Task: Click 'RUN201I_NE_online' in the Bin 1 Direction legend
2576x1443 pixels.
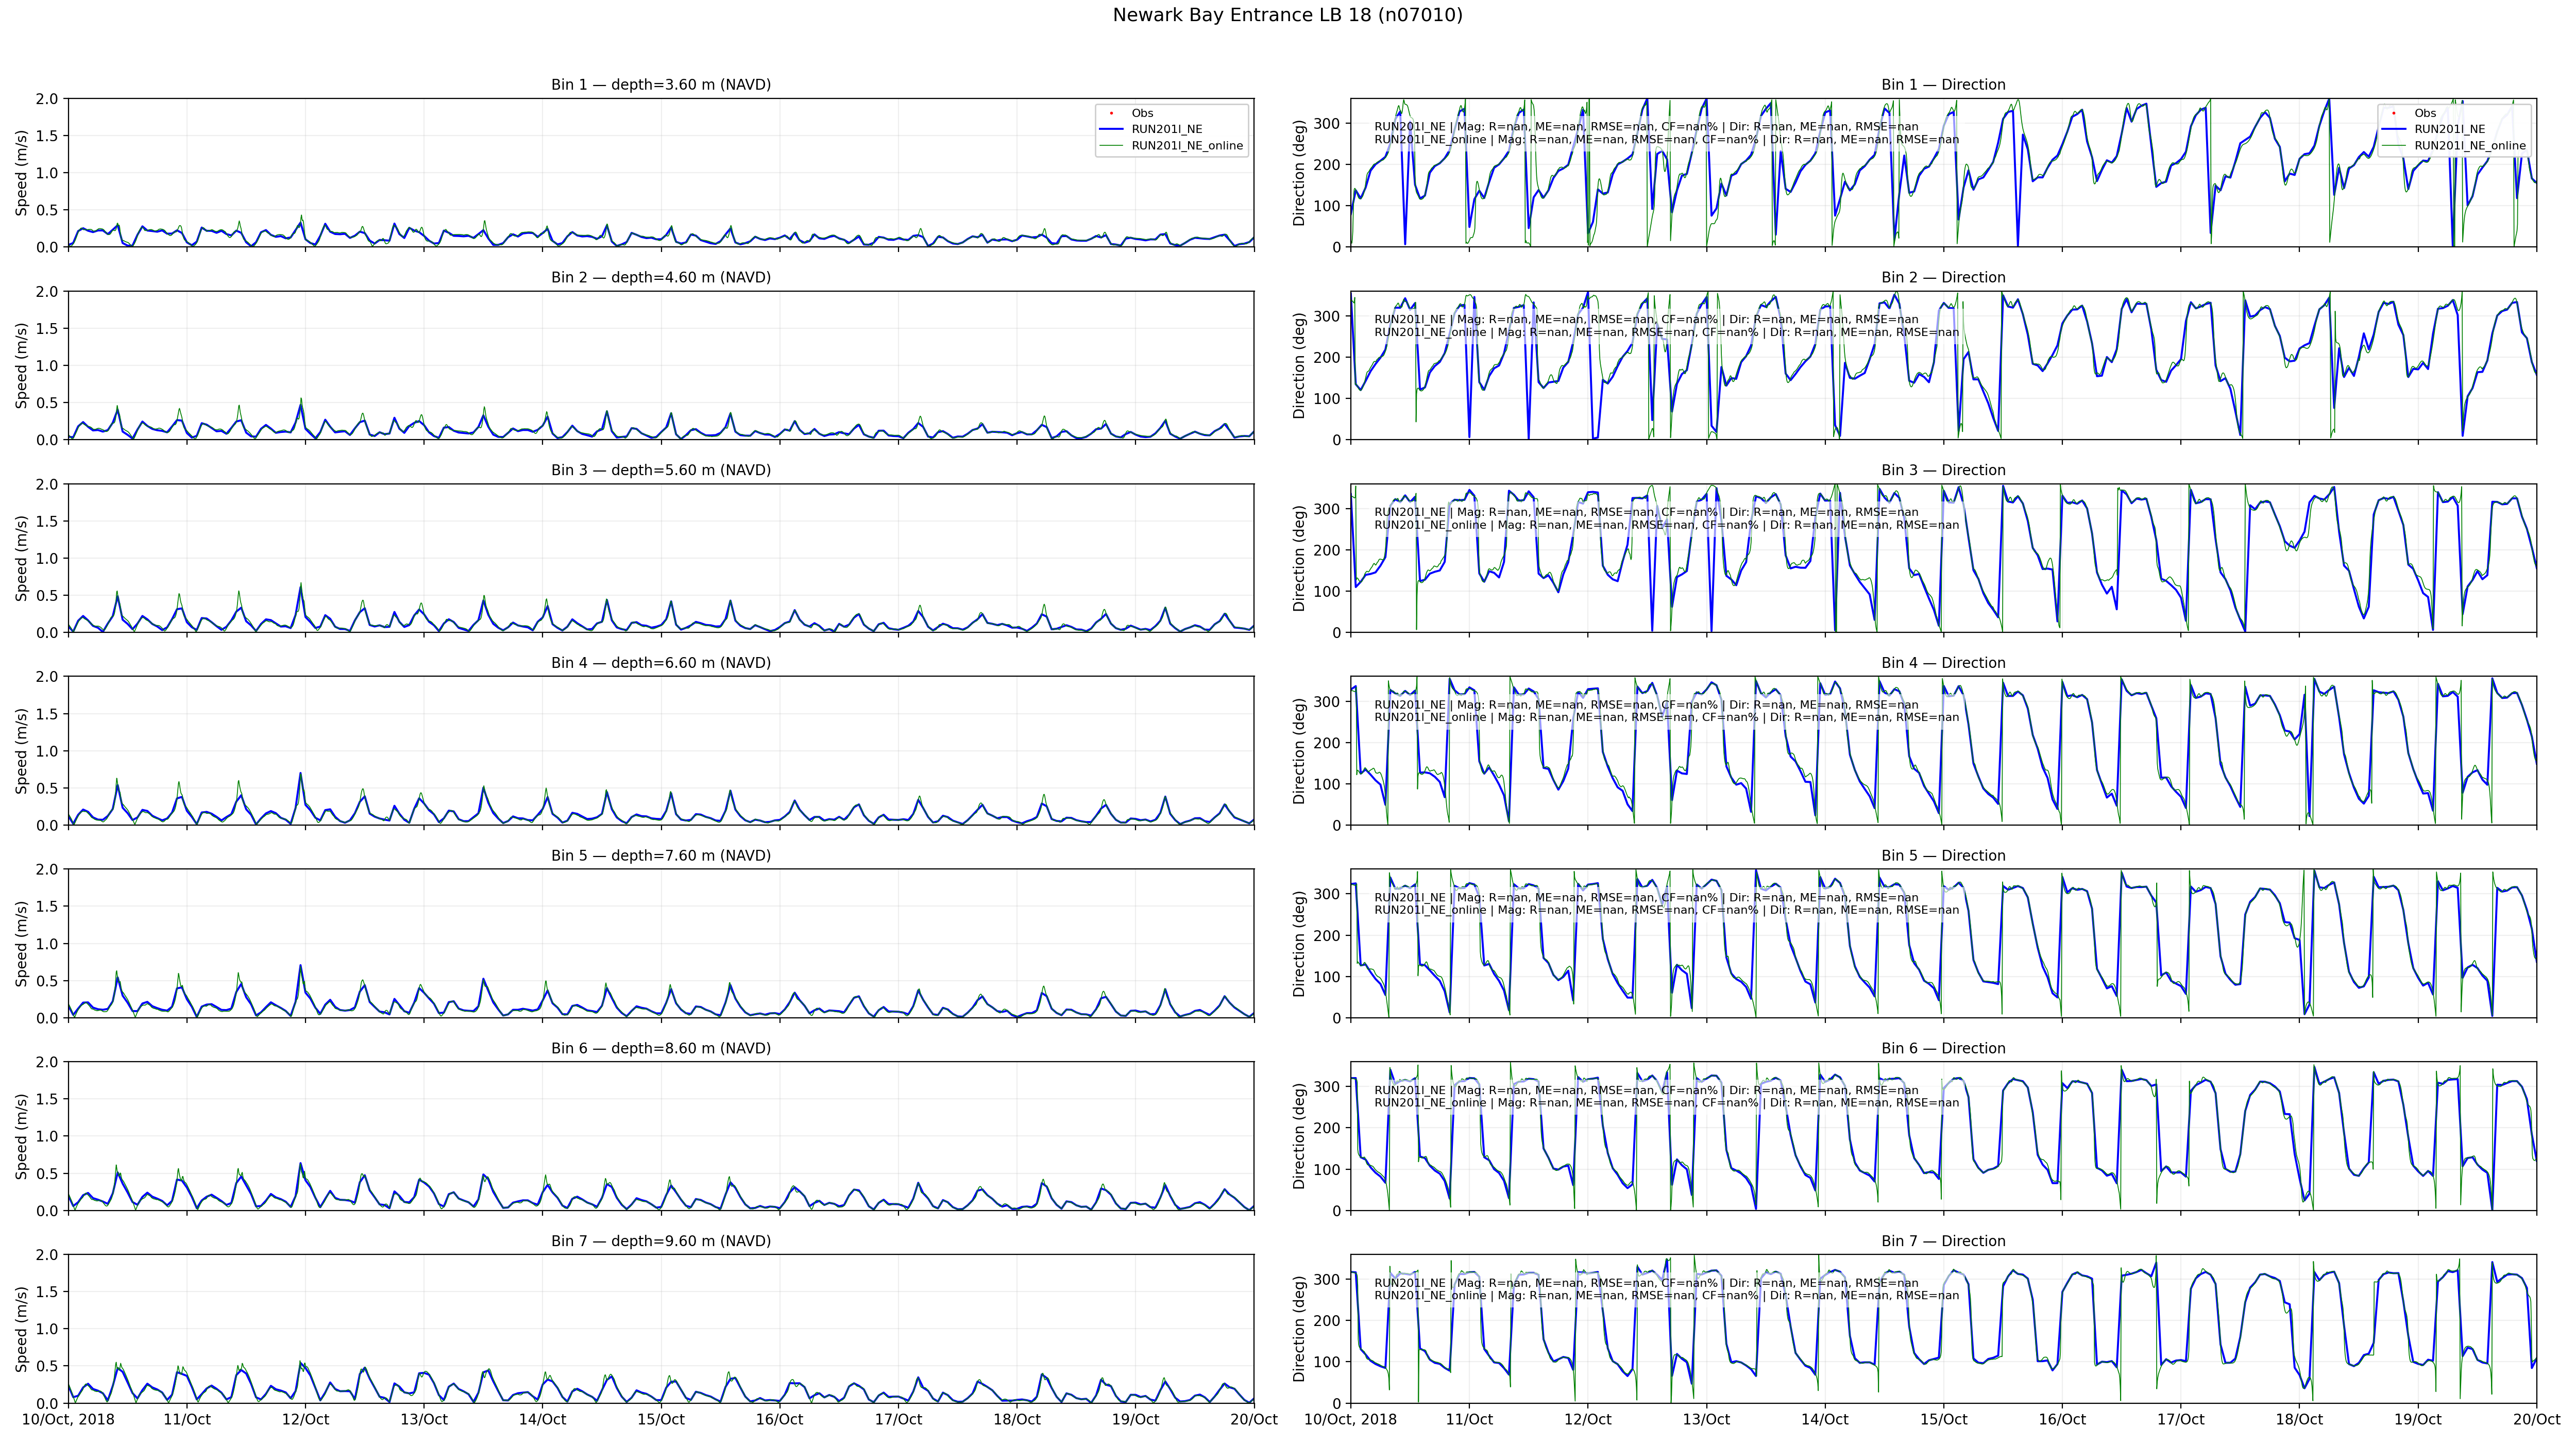Action: click(2470, 146)
